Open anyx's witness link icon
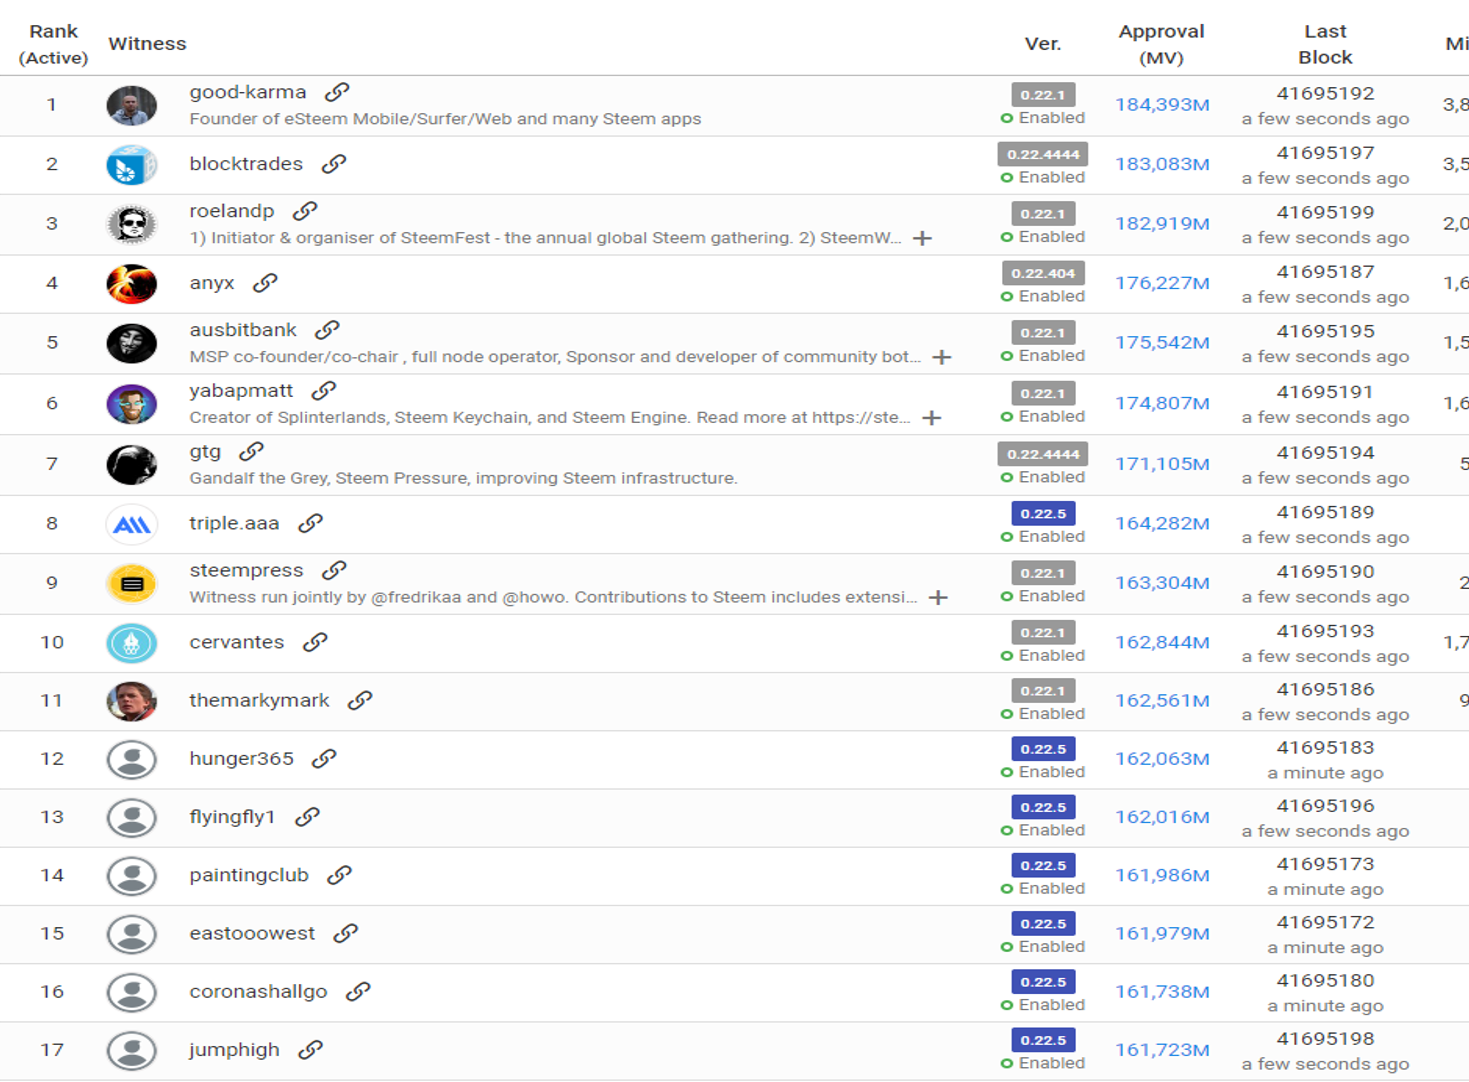The width and height of the screenshot is (1469, 1082). [265, 283]
